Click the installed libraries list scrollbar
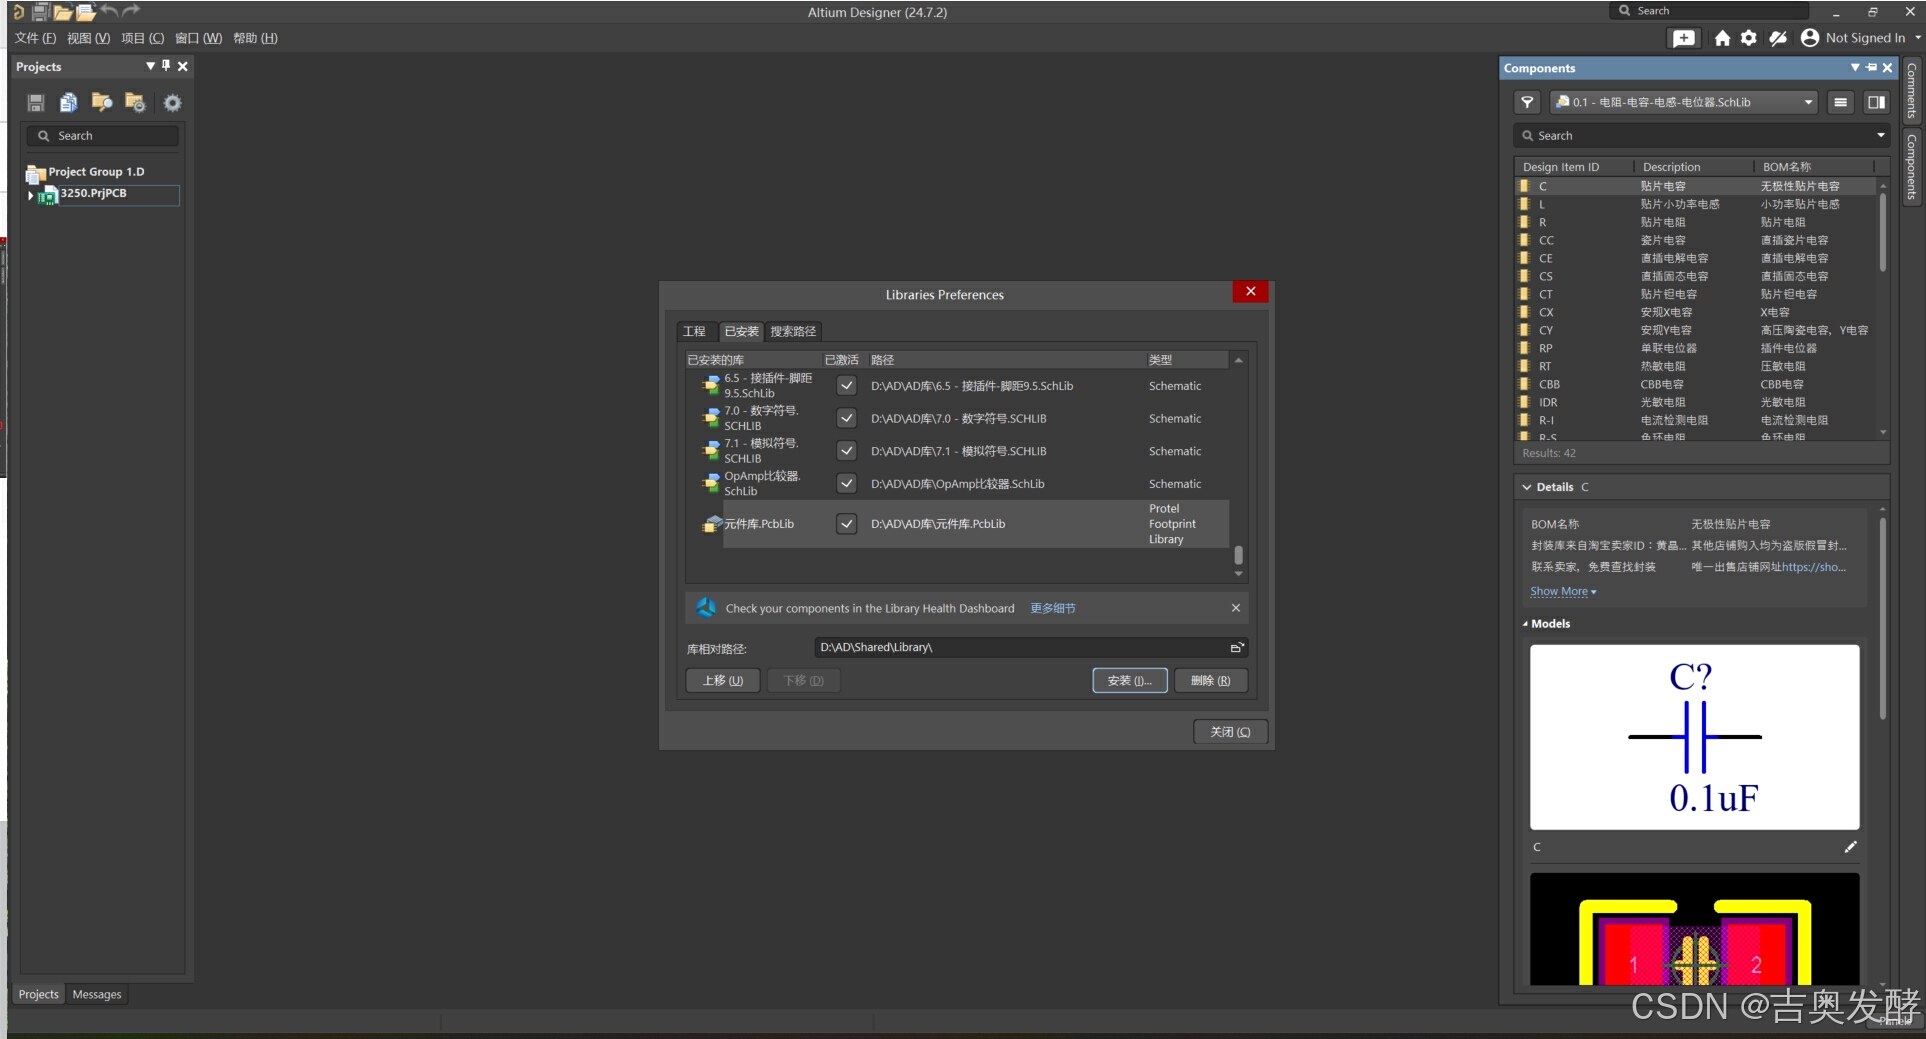This screenshot has height=1039, width=1926. (x=1238, y=556)
